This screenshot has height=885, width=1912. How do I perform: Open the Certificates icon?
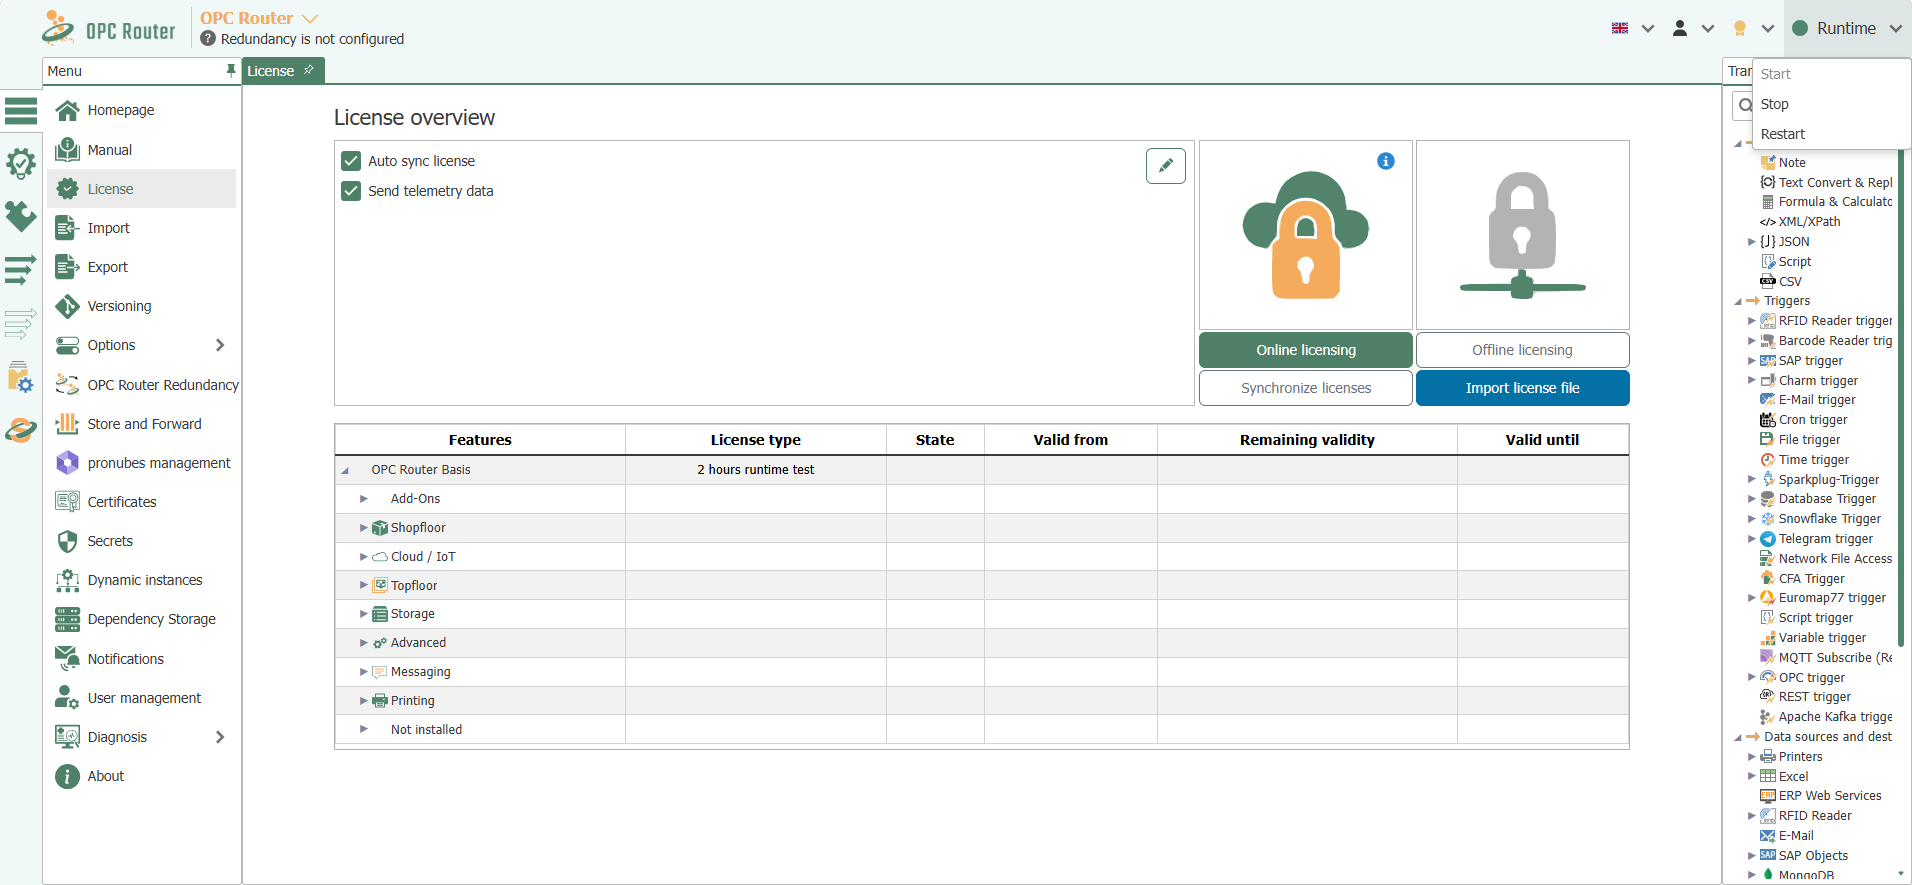pyautogui.click(x=67, y=502)
